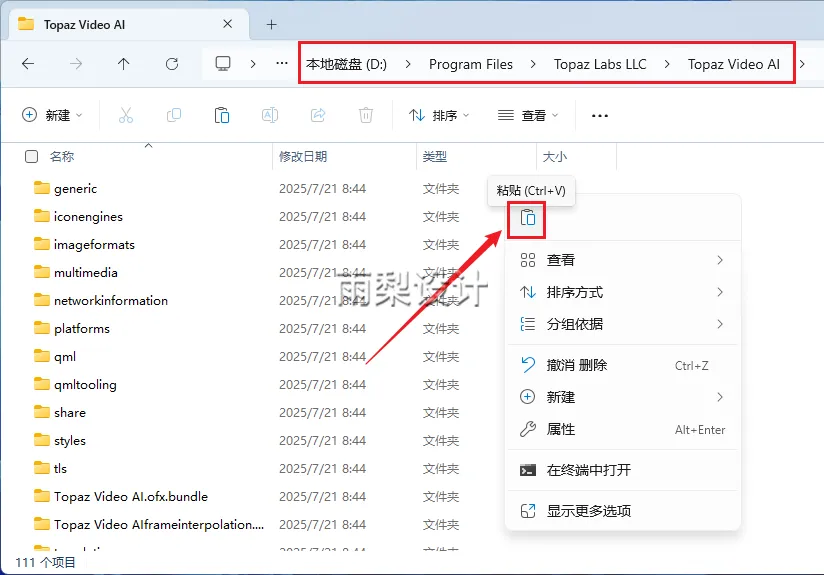Screen dimensions: 824x575
Task: Open 排序方式 submenu in context menu
Action: click(623, 292)
